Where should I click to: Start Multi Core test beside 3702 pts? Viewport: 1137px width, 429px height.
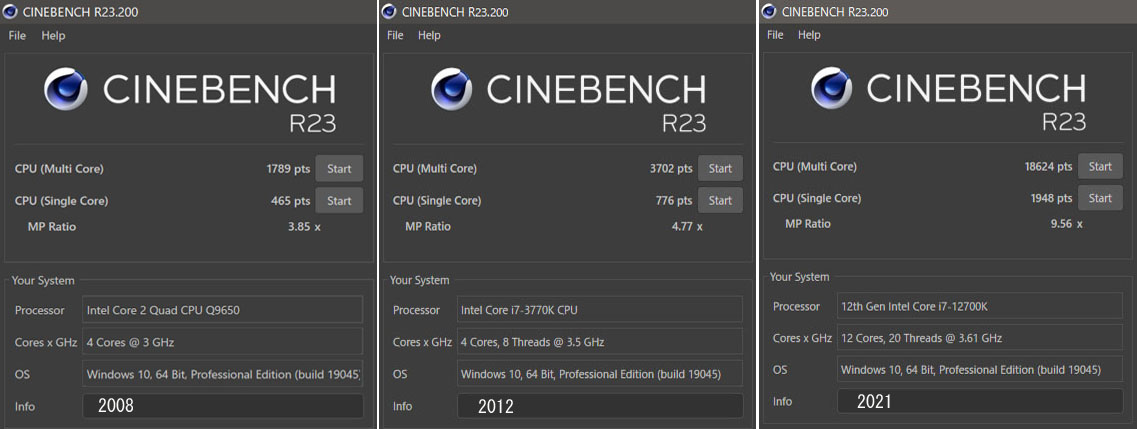point(720,168)
